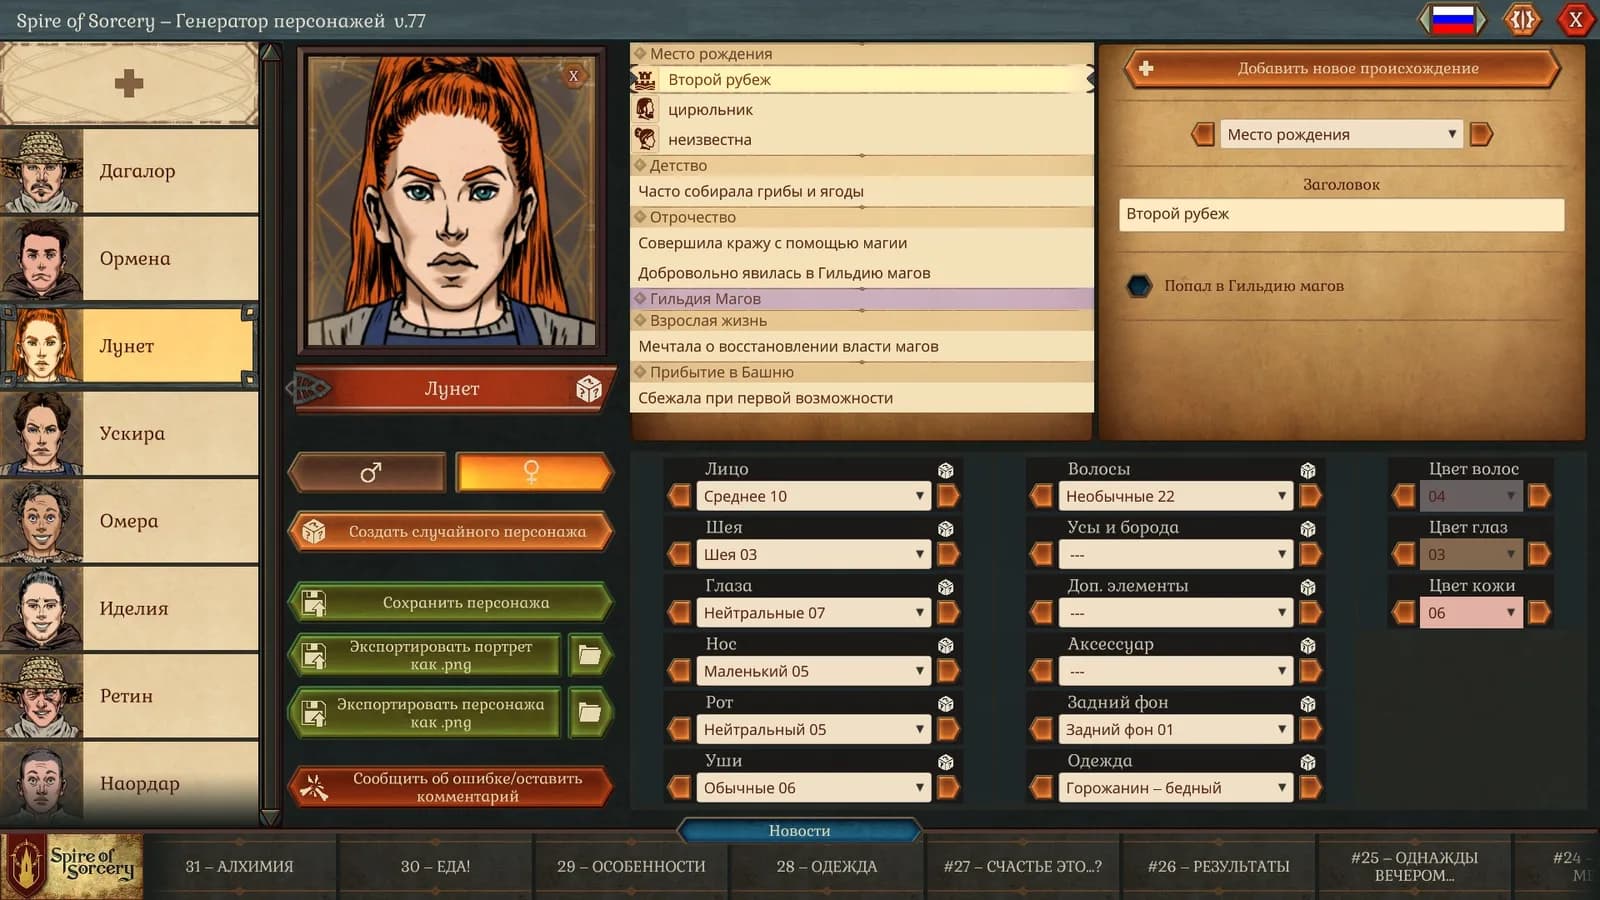
Task: Randomize the character name with dice icon
Action: (589, 389)
